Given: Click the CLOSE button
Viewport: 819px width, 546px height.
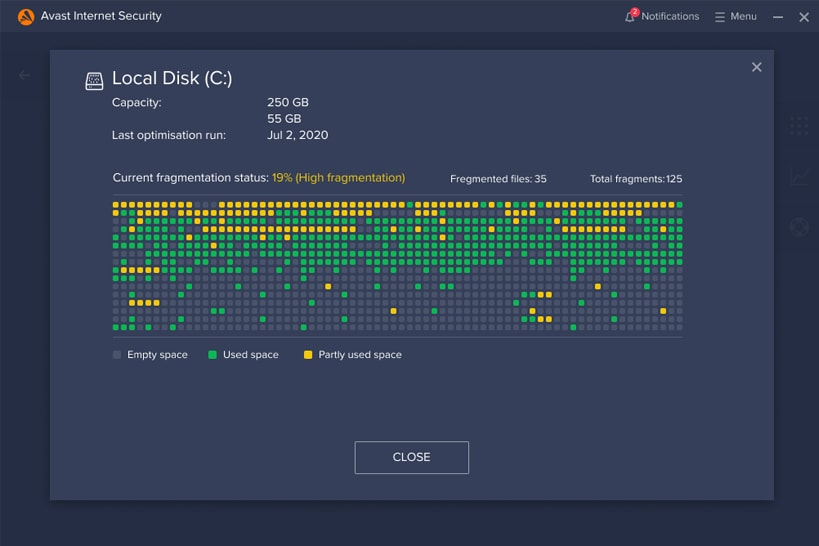Looking at the screenshot, I should point(412,457).
